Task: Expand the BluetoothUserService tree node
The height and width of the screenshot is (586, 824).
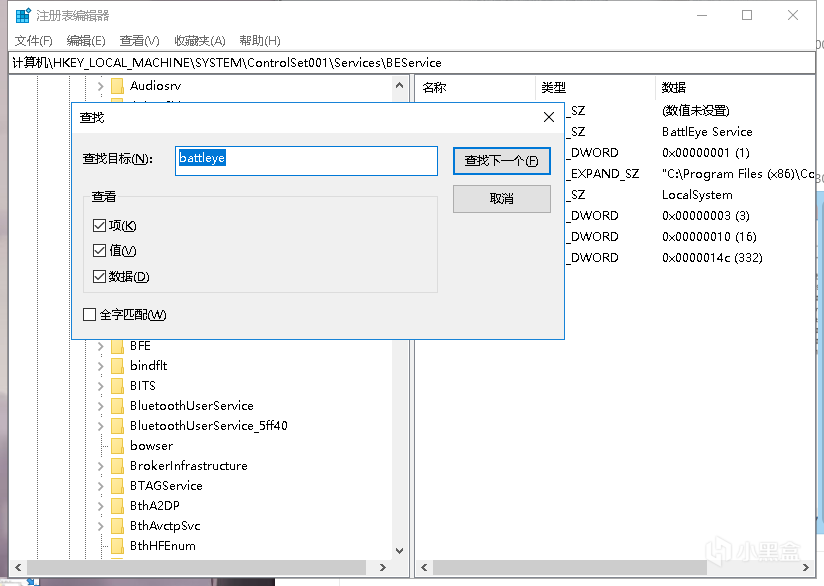Action: [x=99, y=406]
